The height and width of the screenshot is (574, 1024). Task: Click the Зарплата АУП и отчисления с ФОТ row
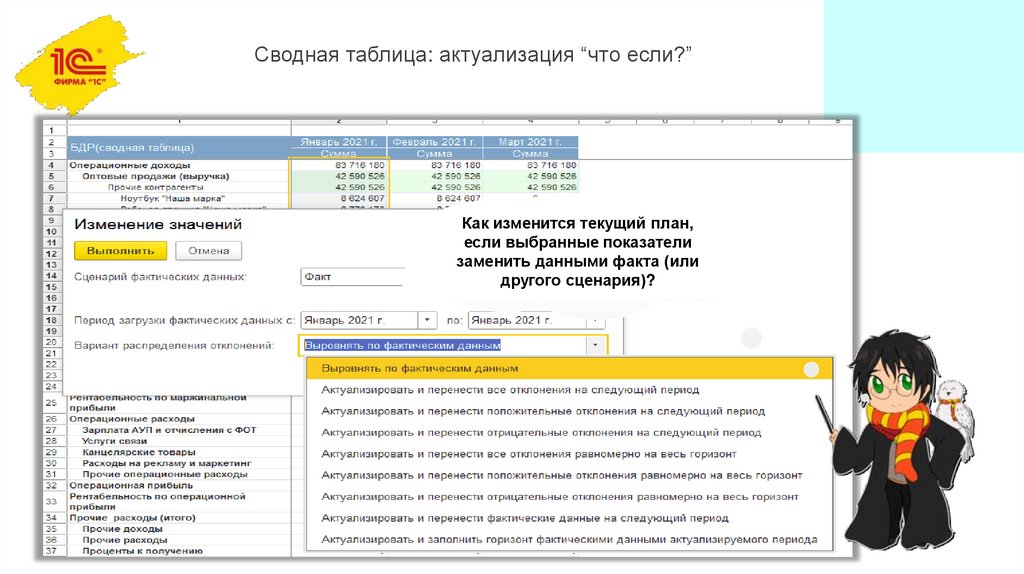point(169,430)
